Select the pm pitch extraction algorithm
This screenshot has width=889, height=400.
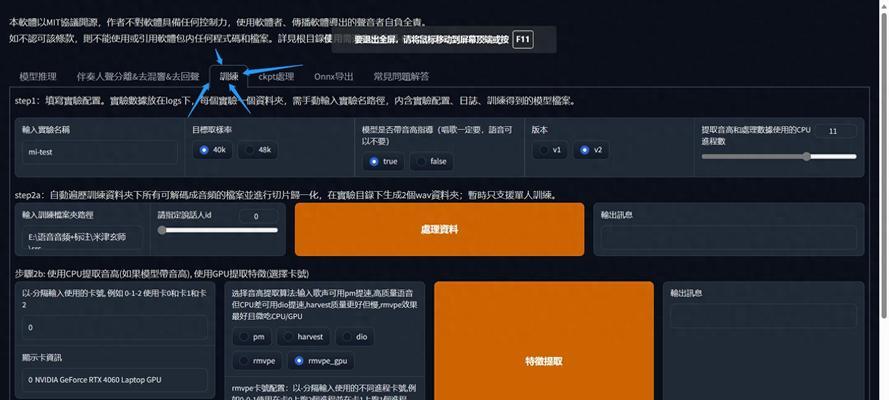[x=252, y=337]
